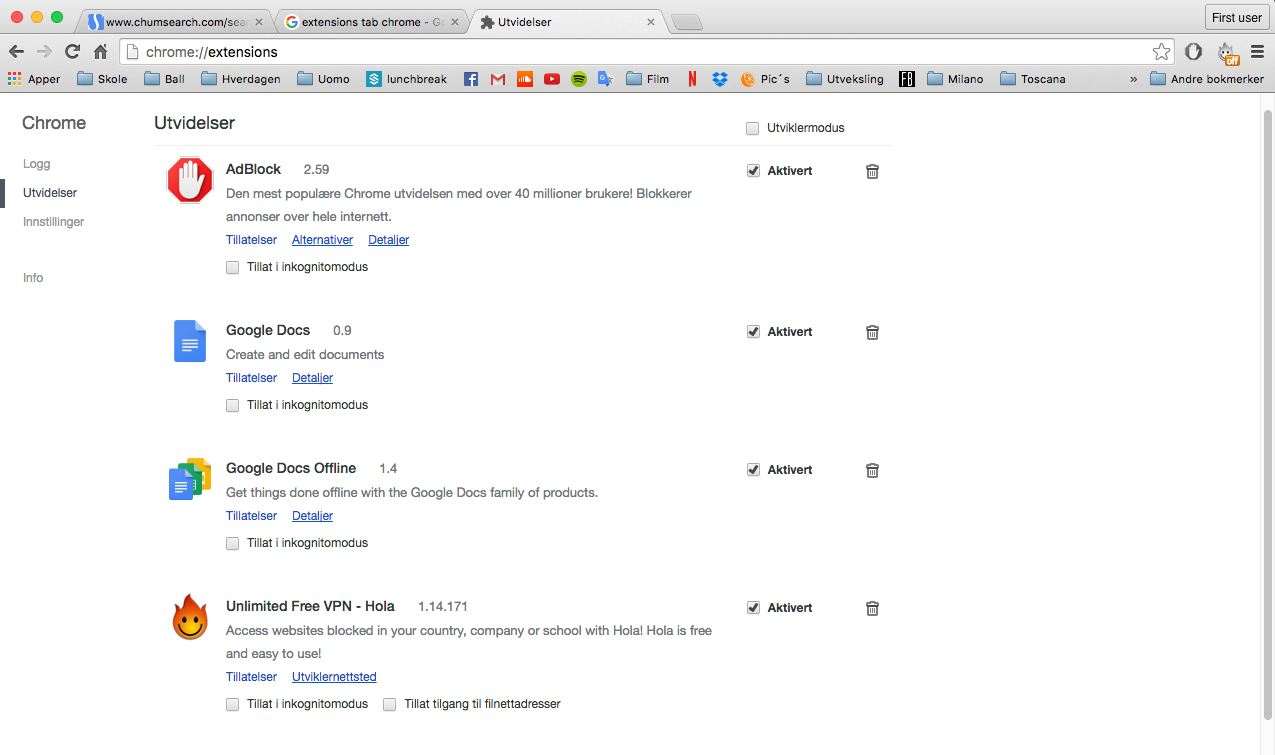Open the Opera-style O extension icon
This screenshot has width=1275, height=755.
tap(1193, 51)
